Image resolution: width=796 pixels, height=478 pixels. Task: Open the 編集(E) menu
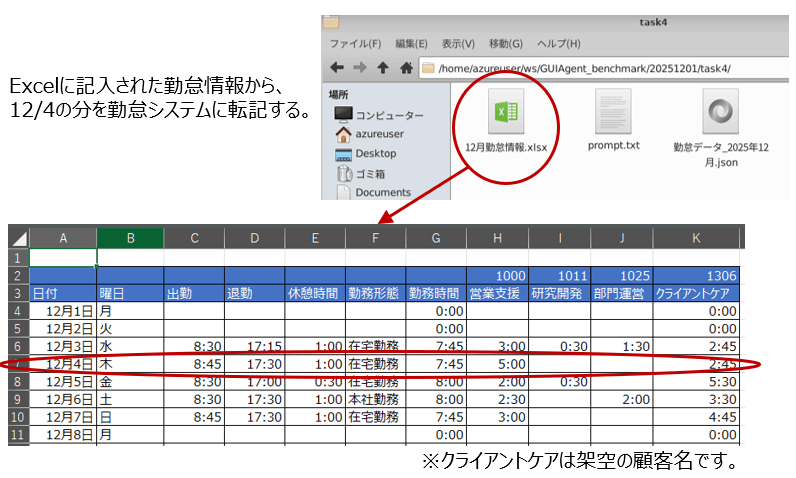click(411, 44)
